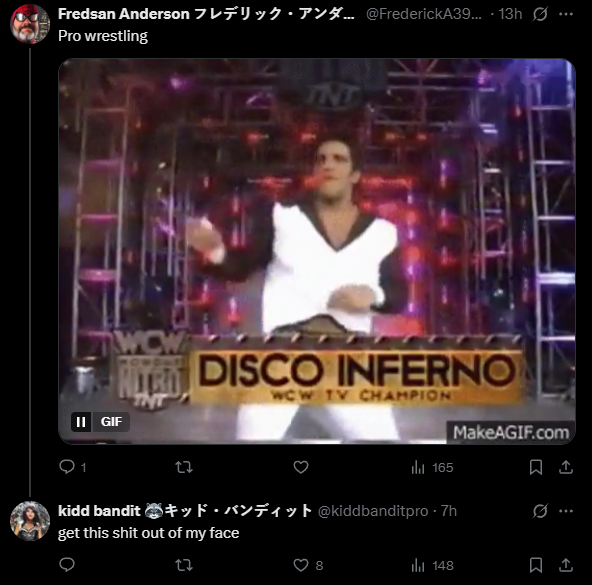Viewport: 592px width, 585px height.
Task: Open Fredsan Anderson display name link
Action: coord(206,14)
